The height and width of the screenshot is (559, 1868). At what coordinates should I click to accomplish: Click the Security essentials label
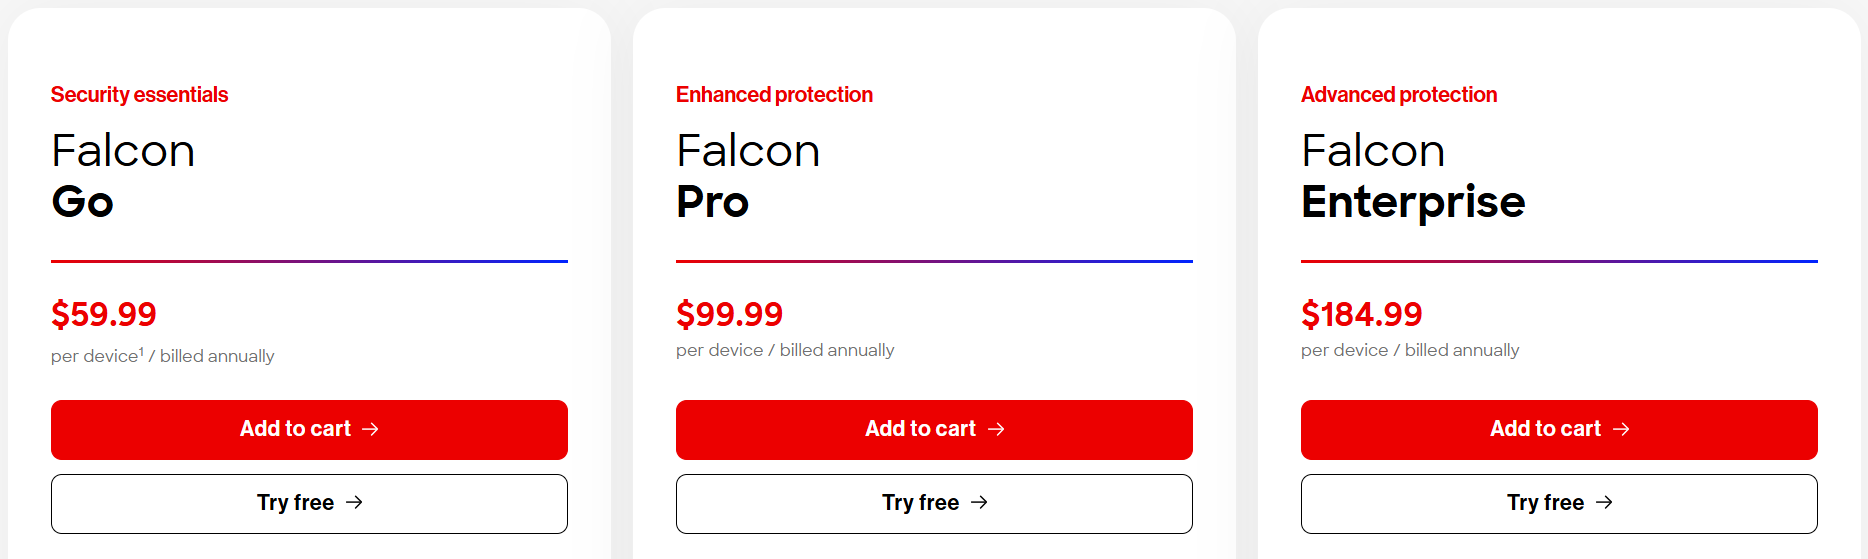click(x=139, y=95)
